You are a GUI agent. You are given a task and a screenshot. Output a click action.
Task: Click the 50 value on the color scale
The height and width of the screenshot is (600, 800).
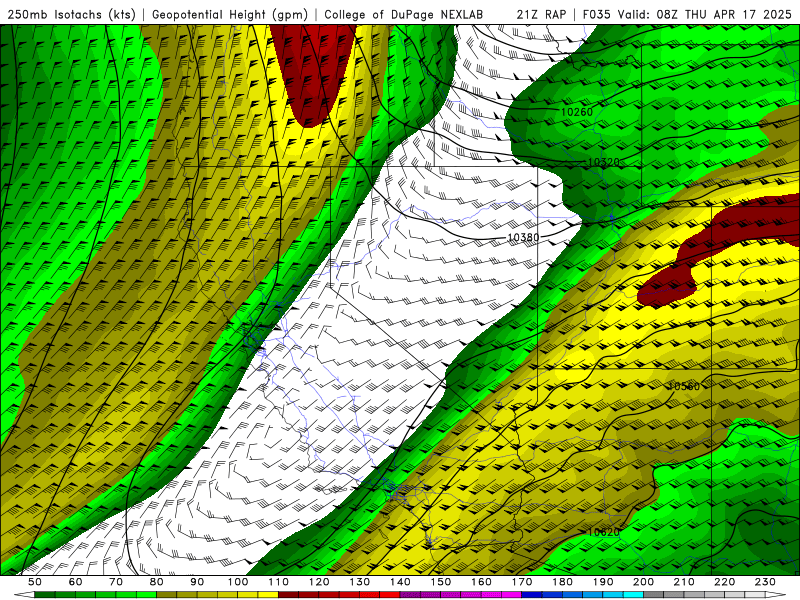35,582
